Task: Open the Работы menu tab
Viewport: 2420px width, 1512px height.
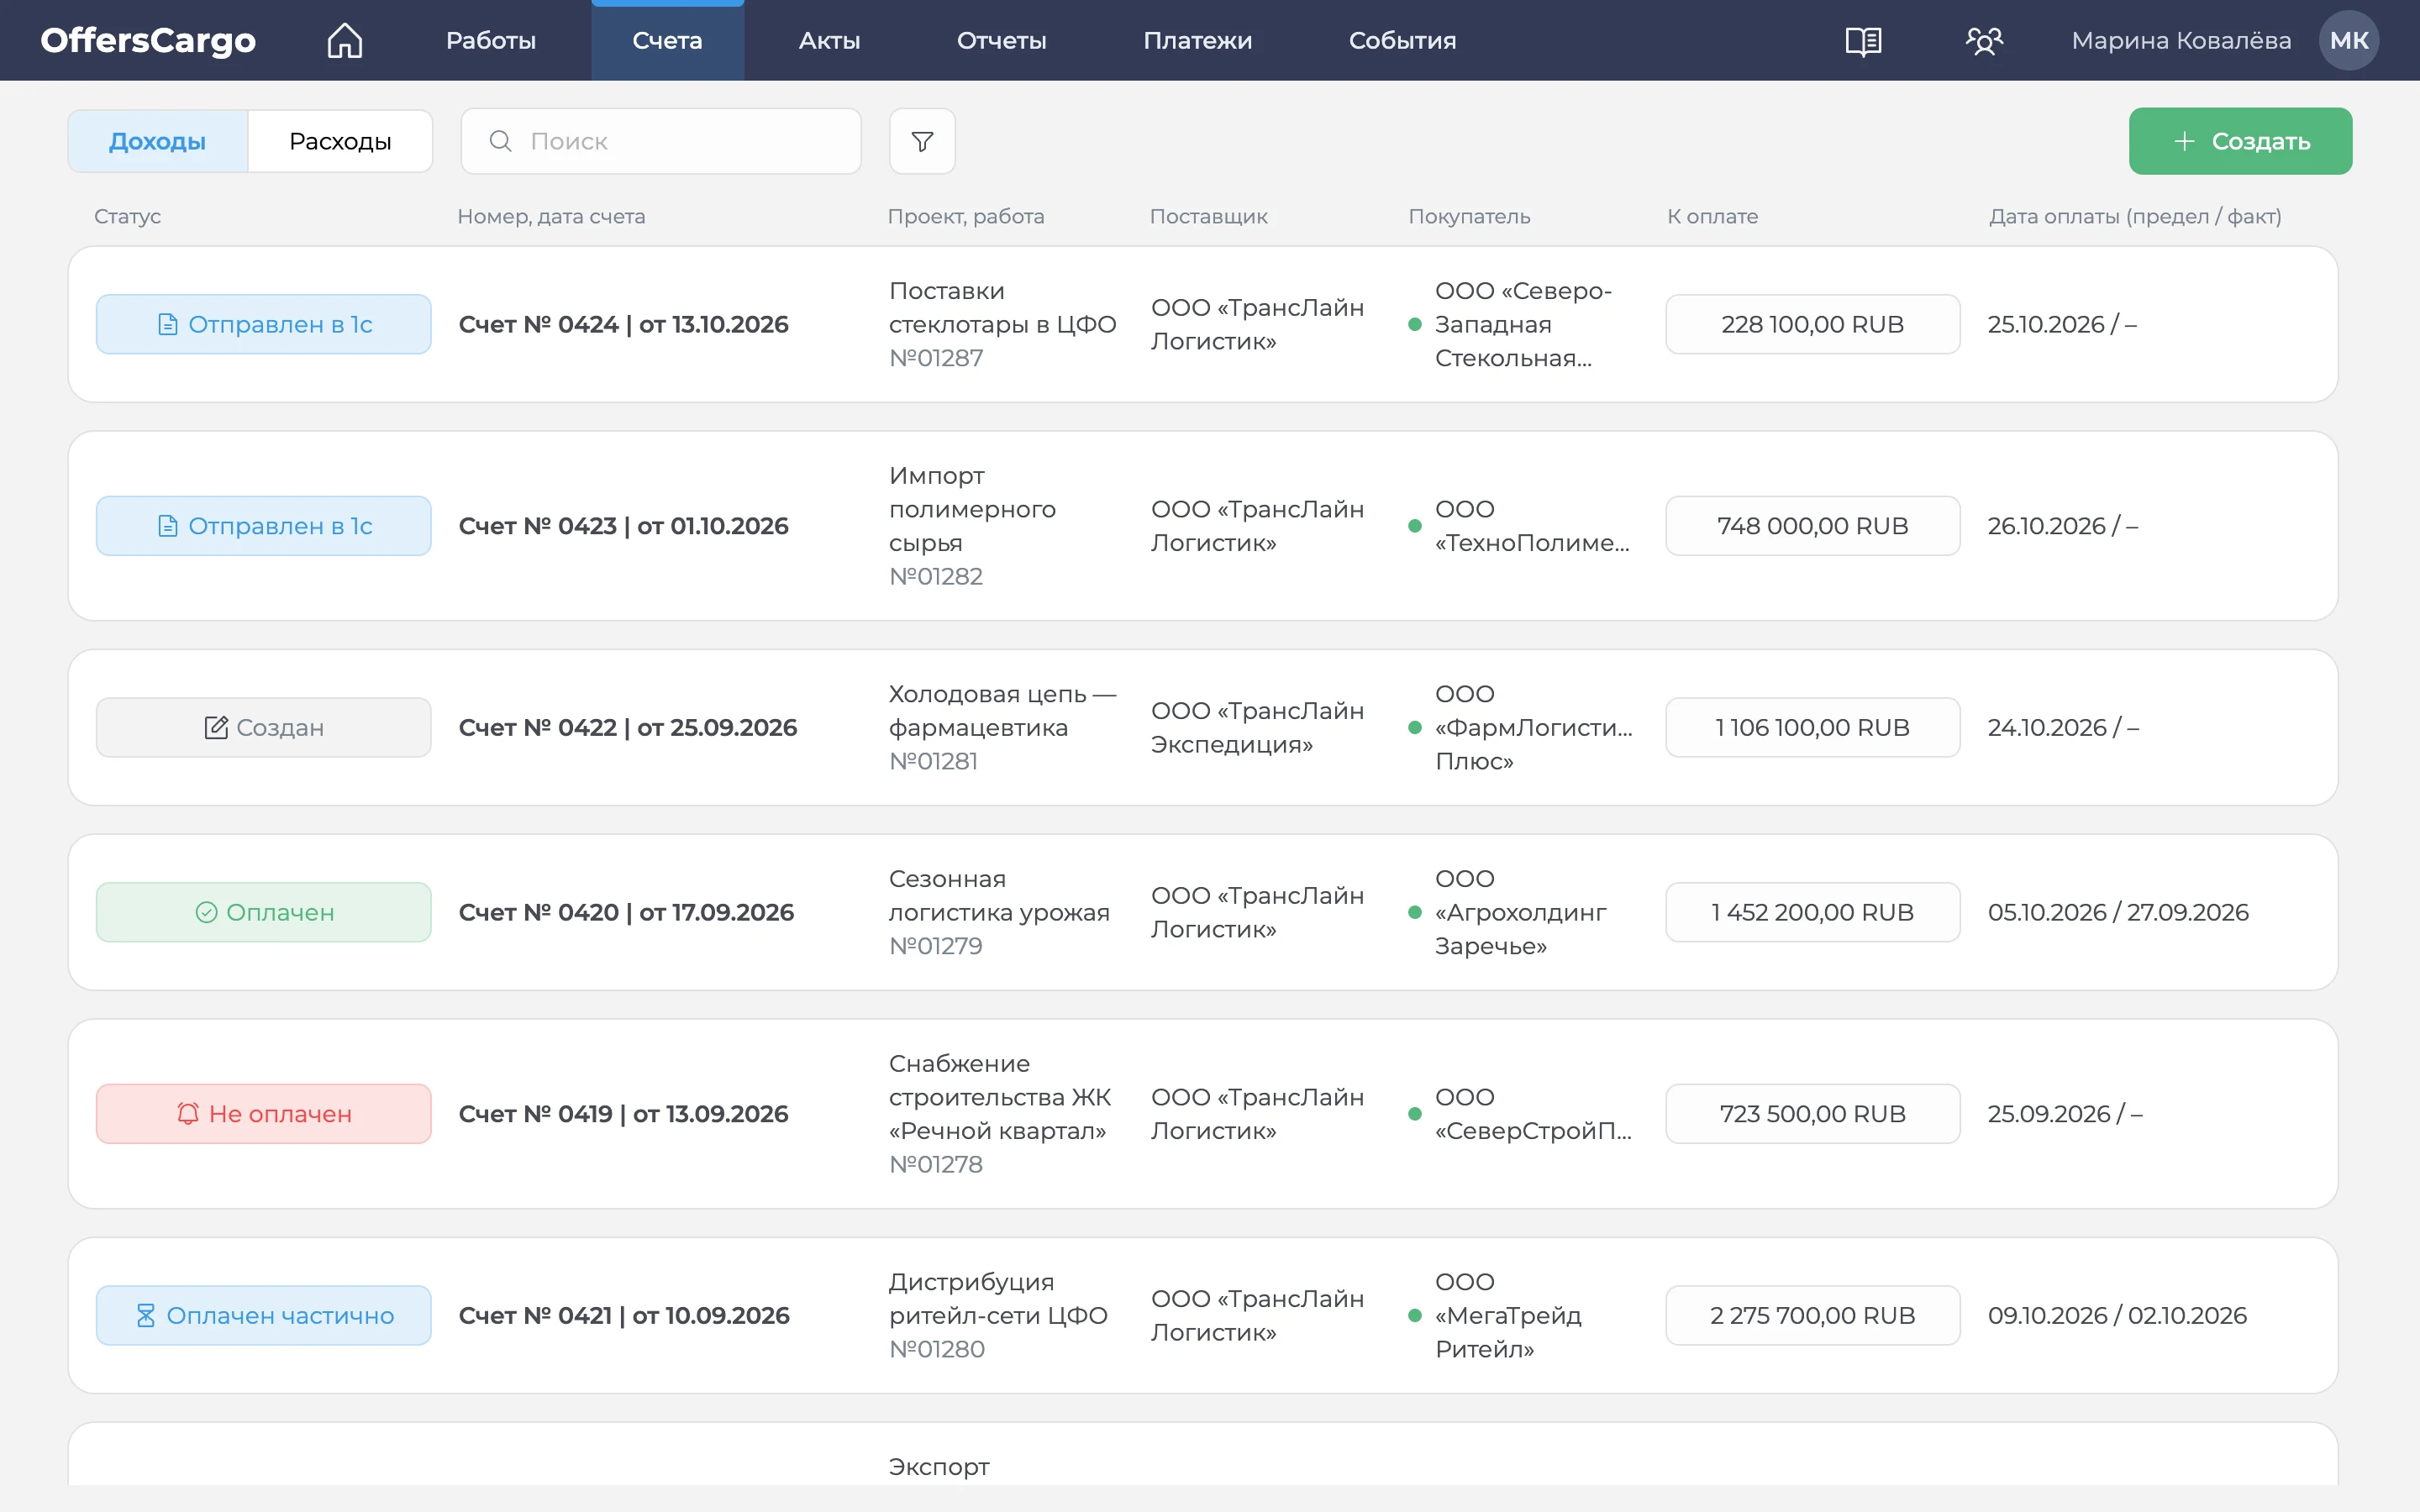Action: tap(491, 40)
